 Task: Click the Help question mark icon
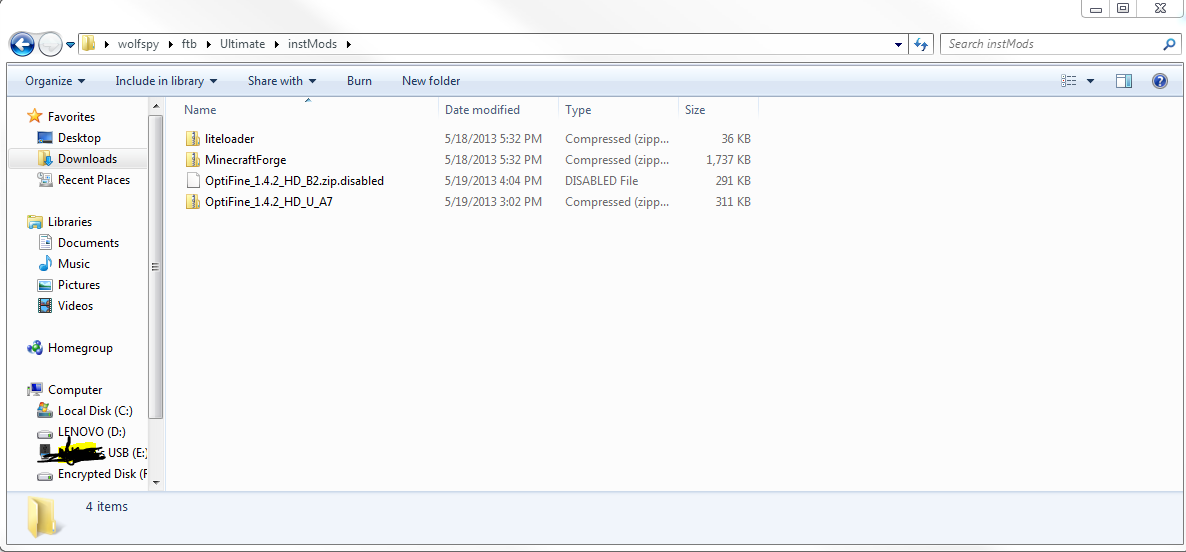click(x=1159, y=81)
